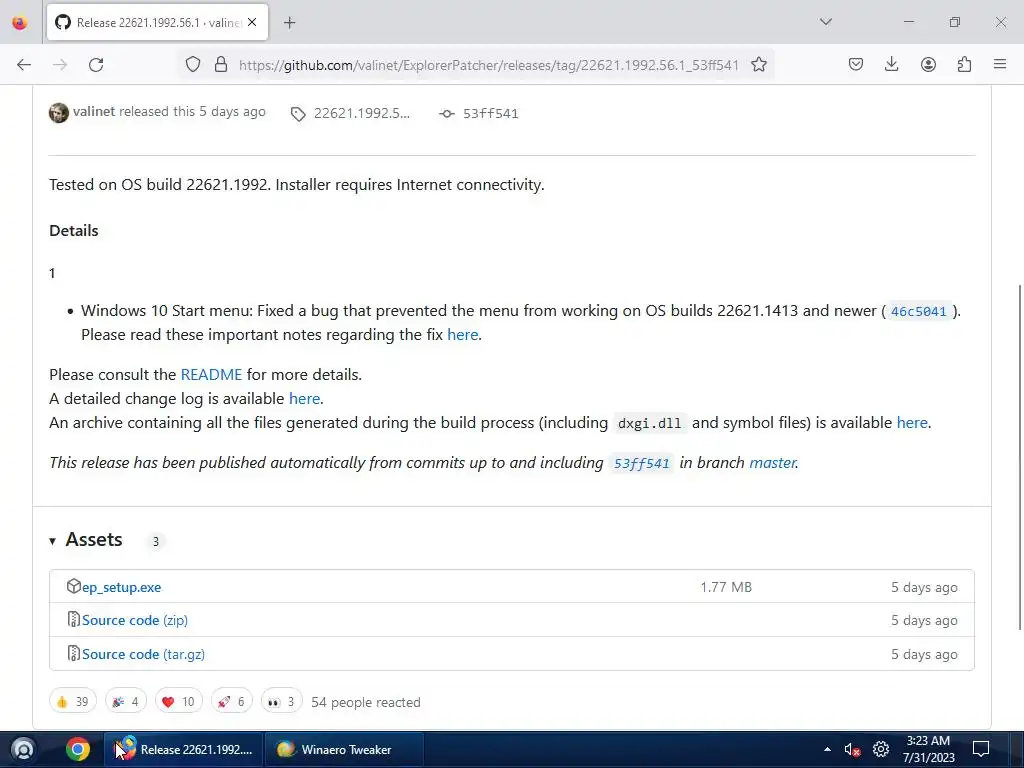
Task: Open valinet's avatar picture
Action: [x=59, y=113]
